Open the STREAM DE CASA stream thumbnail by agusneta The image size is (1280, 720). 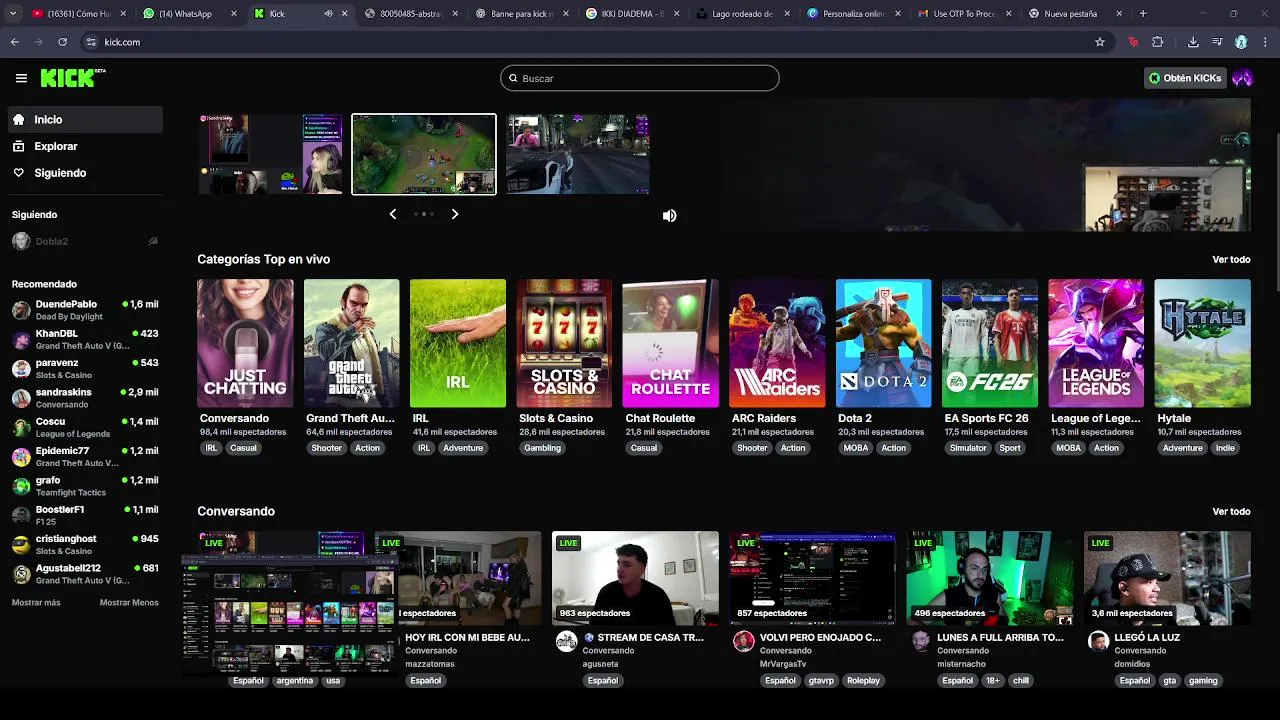pyautogui.click(x=635, y=578)
